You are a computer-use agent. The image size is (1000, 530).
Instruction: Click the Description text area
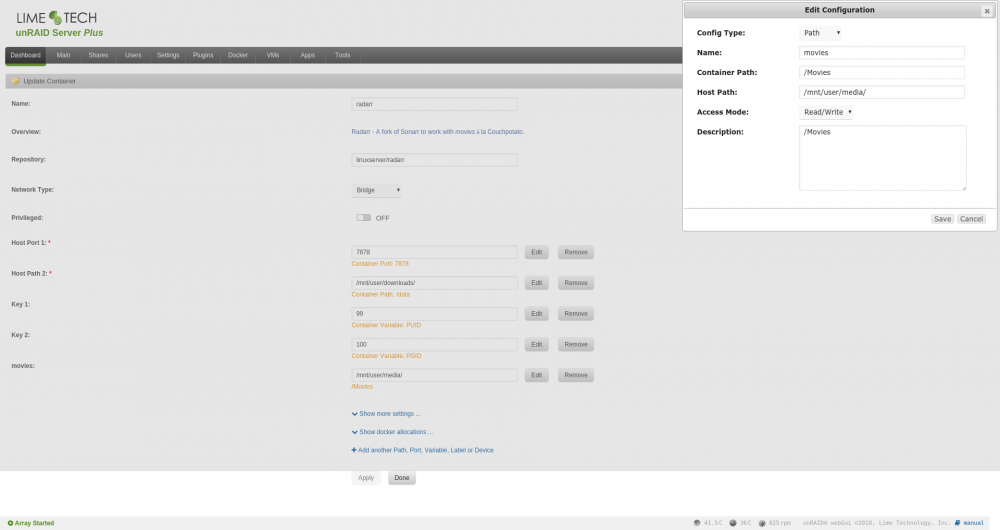point(883,158)
